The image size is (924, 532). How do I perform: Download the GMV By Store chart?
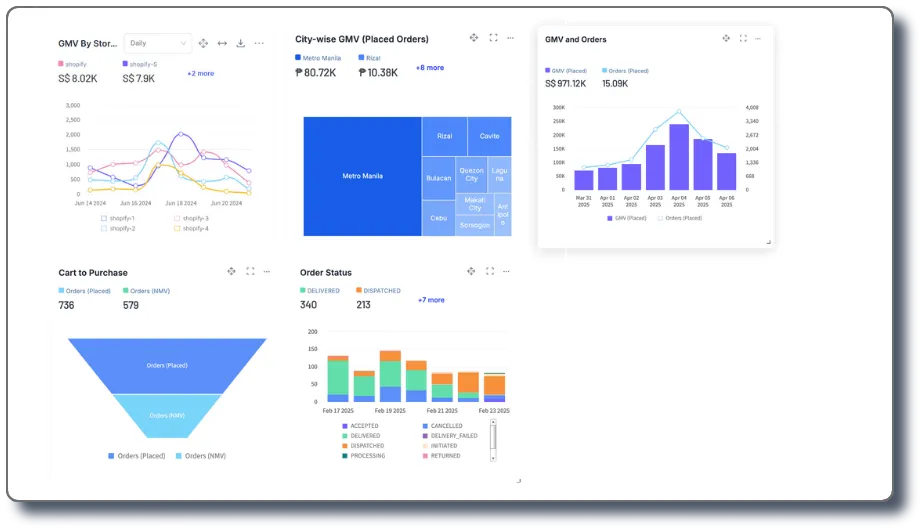point(240,43)
